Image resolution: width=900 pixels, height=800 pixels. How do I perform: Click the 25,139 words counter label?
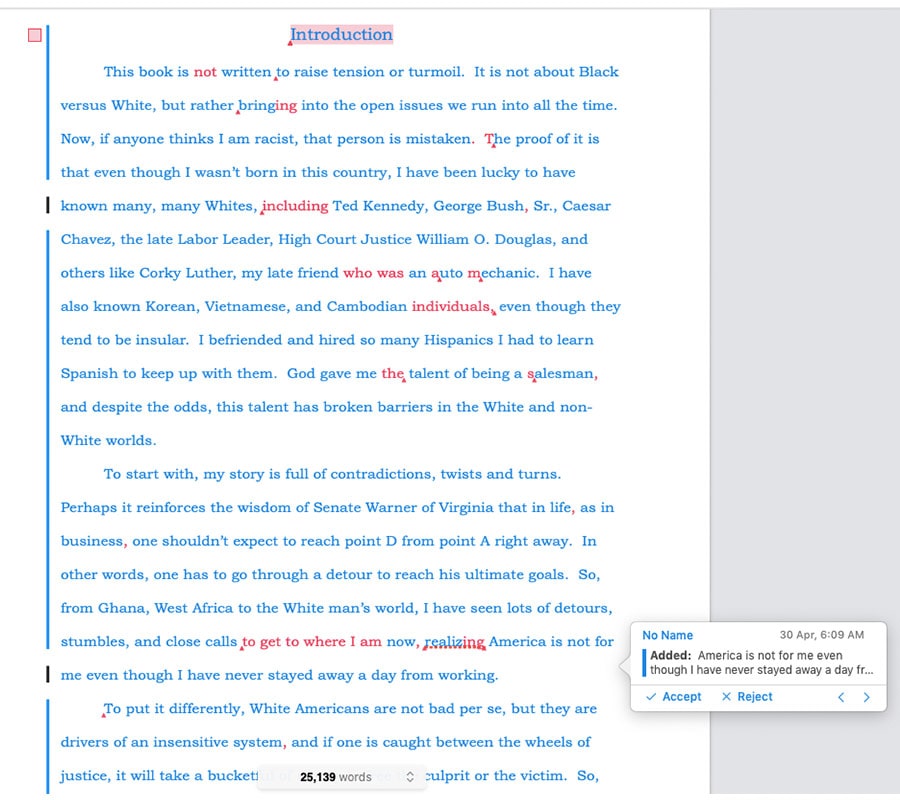click(x=335, y=777)
